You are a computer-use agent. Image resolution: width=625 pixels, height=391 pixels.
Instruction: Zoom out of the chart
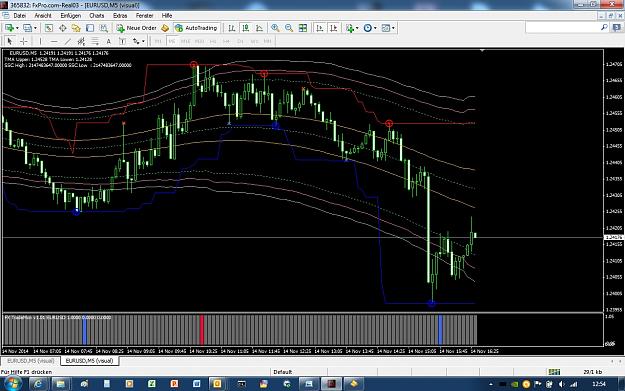click(289, 28)
